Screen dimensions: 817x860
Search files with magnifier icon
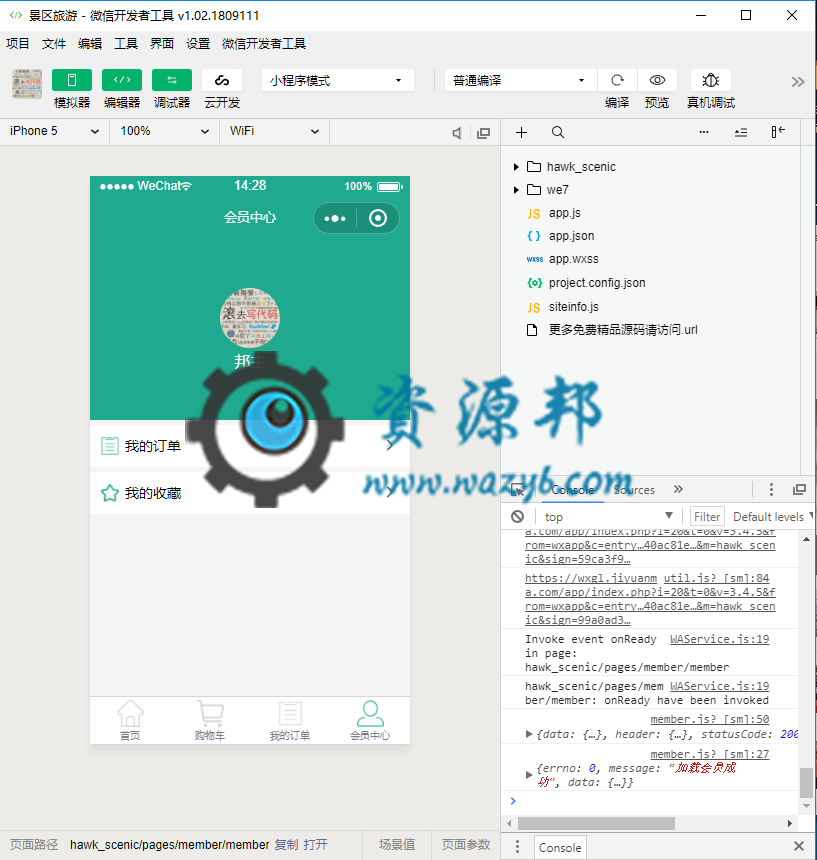click(558, 132)
